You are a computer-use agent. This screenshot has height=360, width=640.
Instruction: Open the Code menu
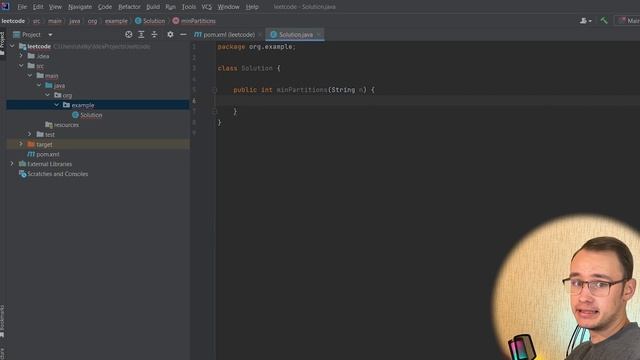(x=104, y=7)
